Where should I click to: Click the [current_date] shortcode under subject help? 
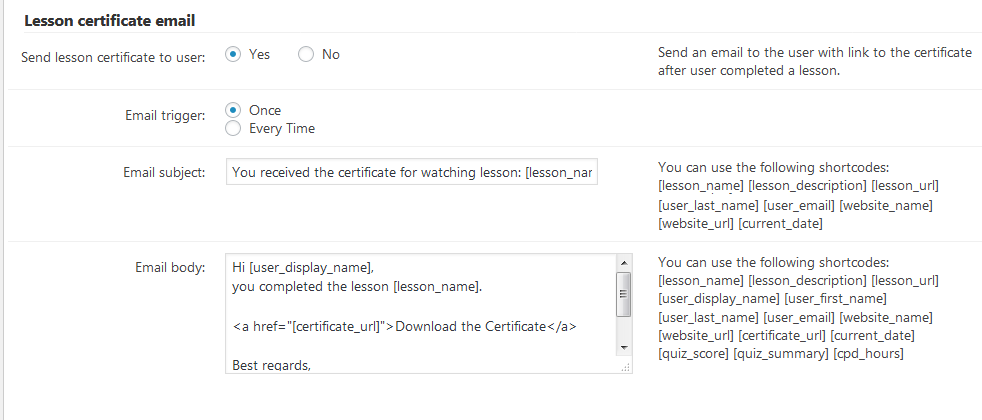point(780,223)
